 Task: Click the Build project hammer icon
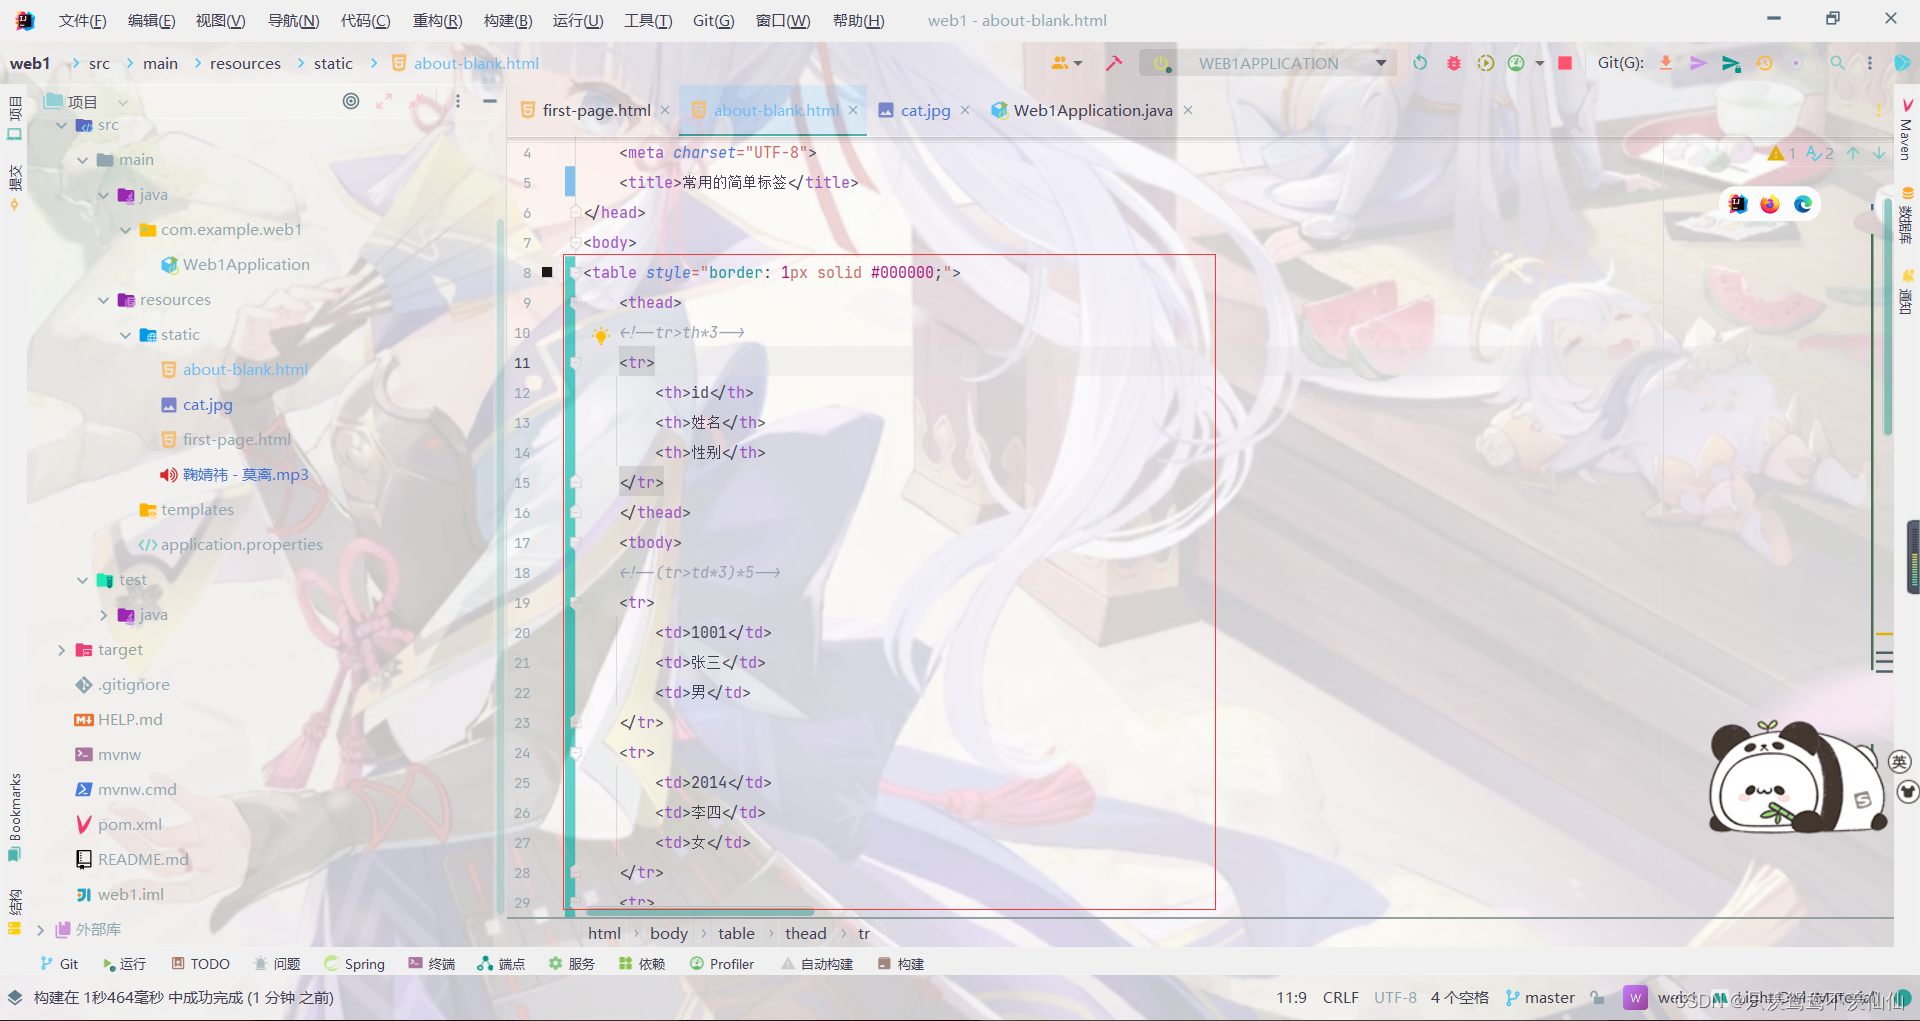tap(1113, 63)
